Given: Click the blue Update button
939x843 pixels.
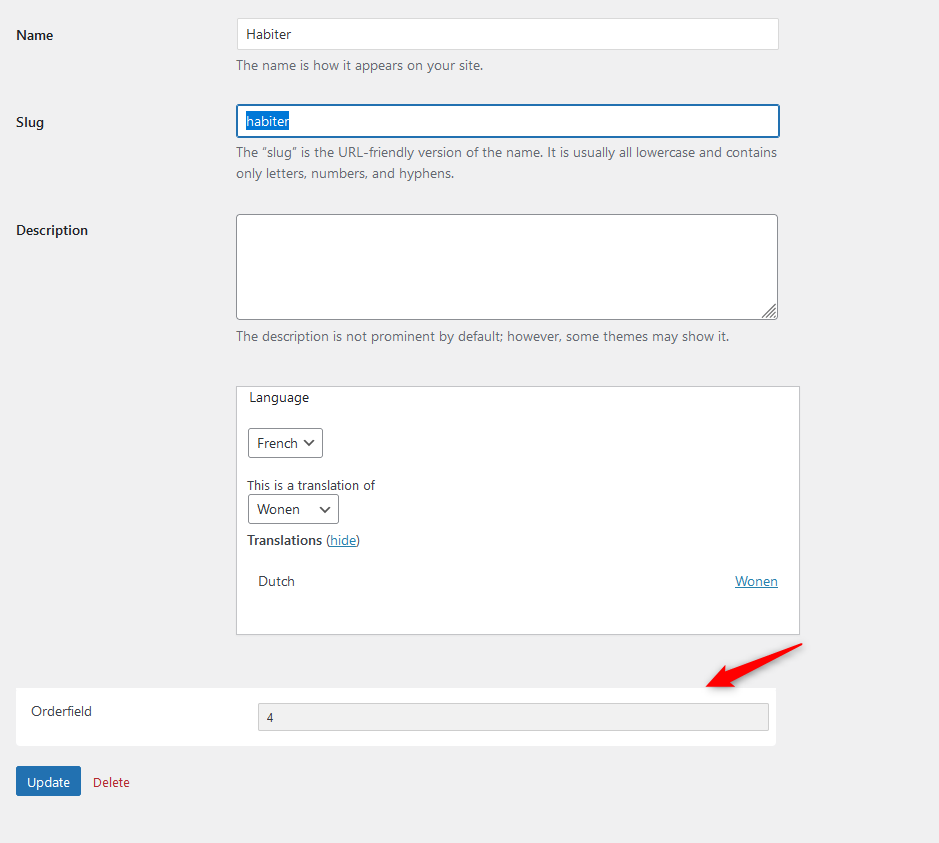Looking at the screenshot, I should [x=49, y=781].
